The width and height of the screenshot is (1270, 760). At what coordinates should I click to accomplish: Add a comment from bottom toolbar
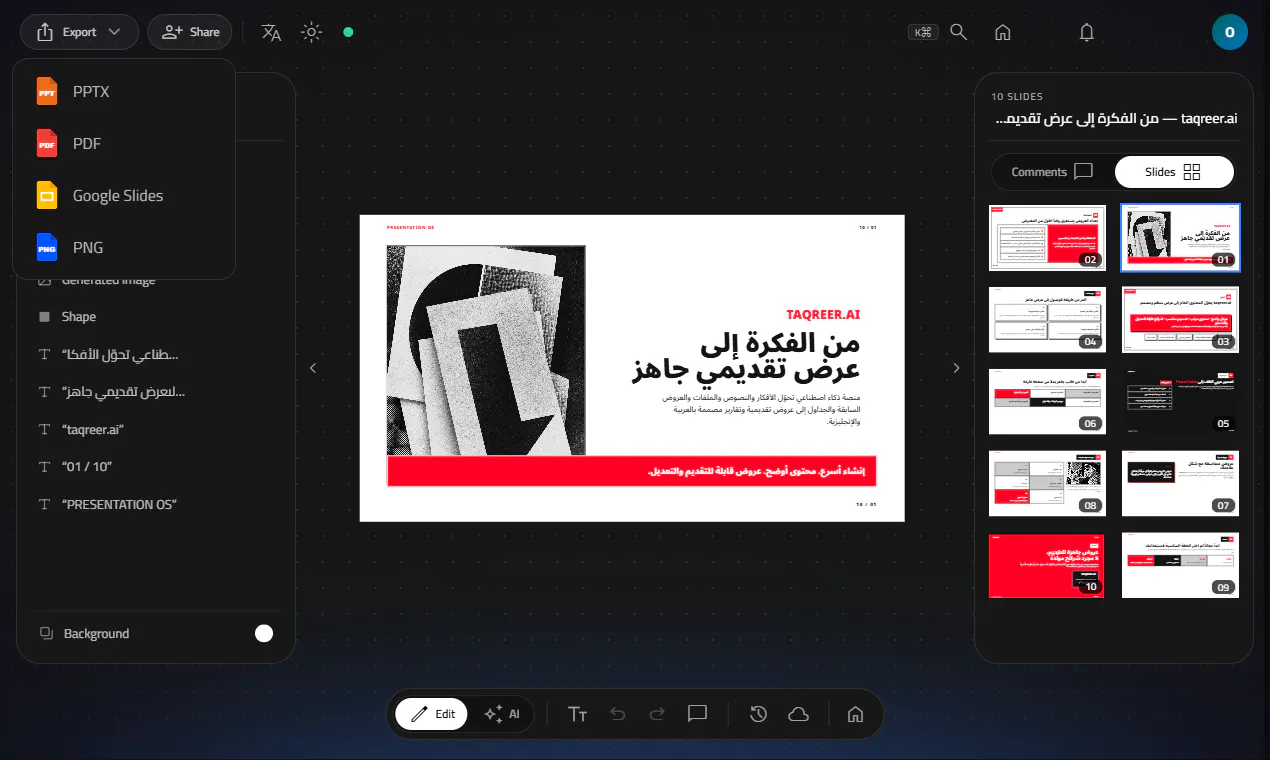point(697,714)
